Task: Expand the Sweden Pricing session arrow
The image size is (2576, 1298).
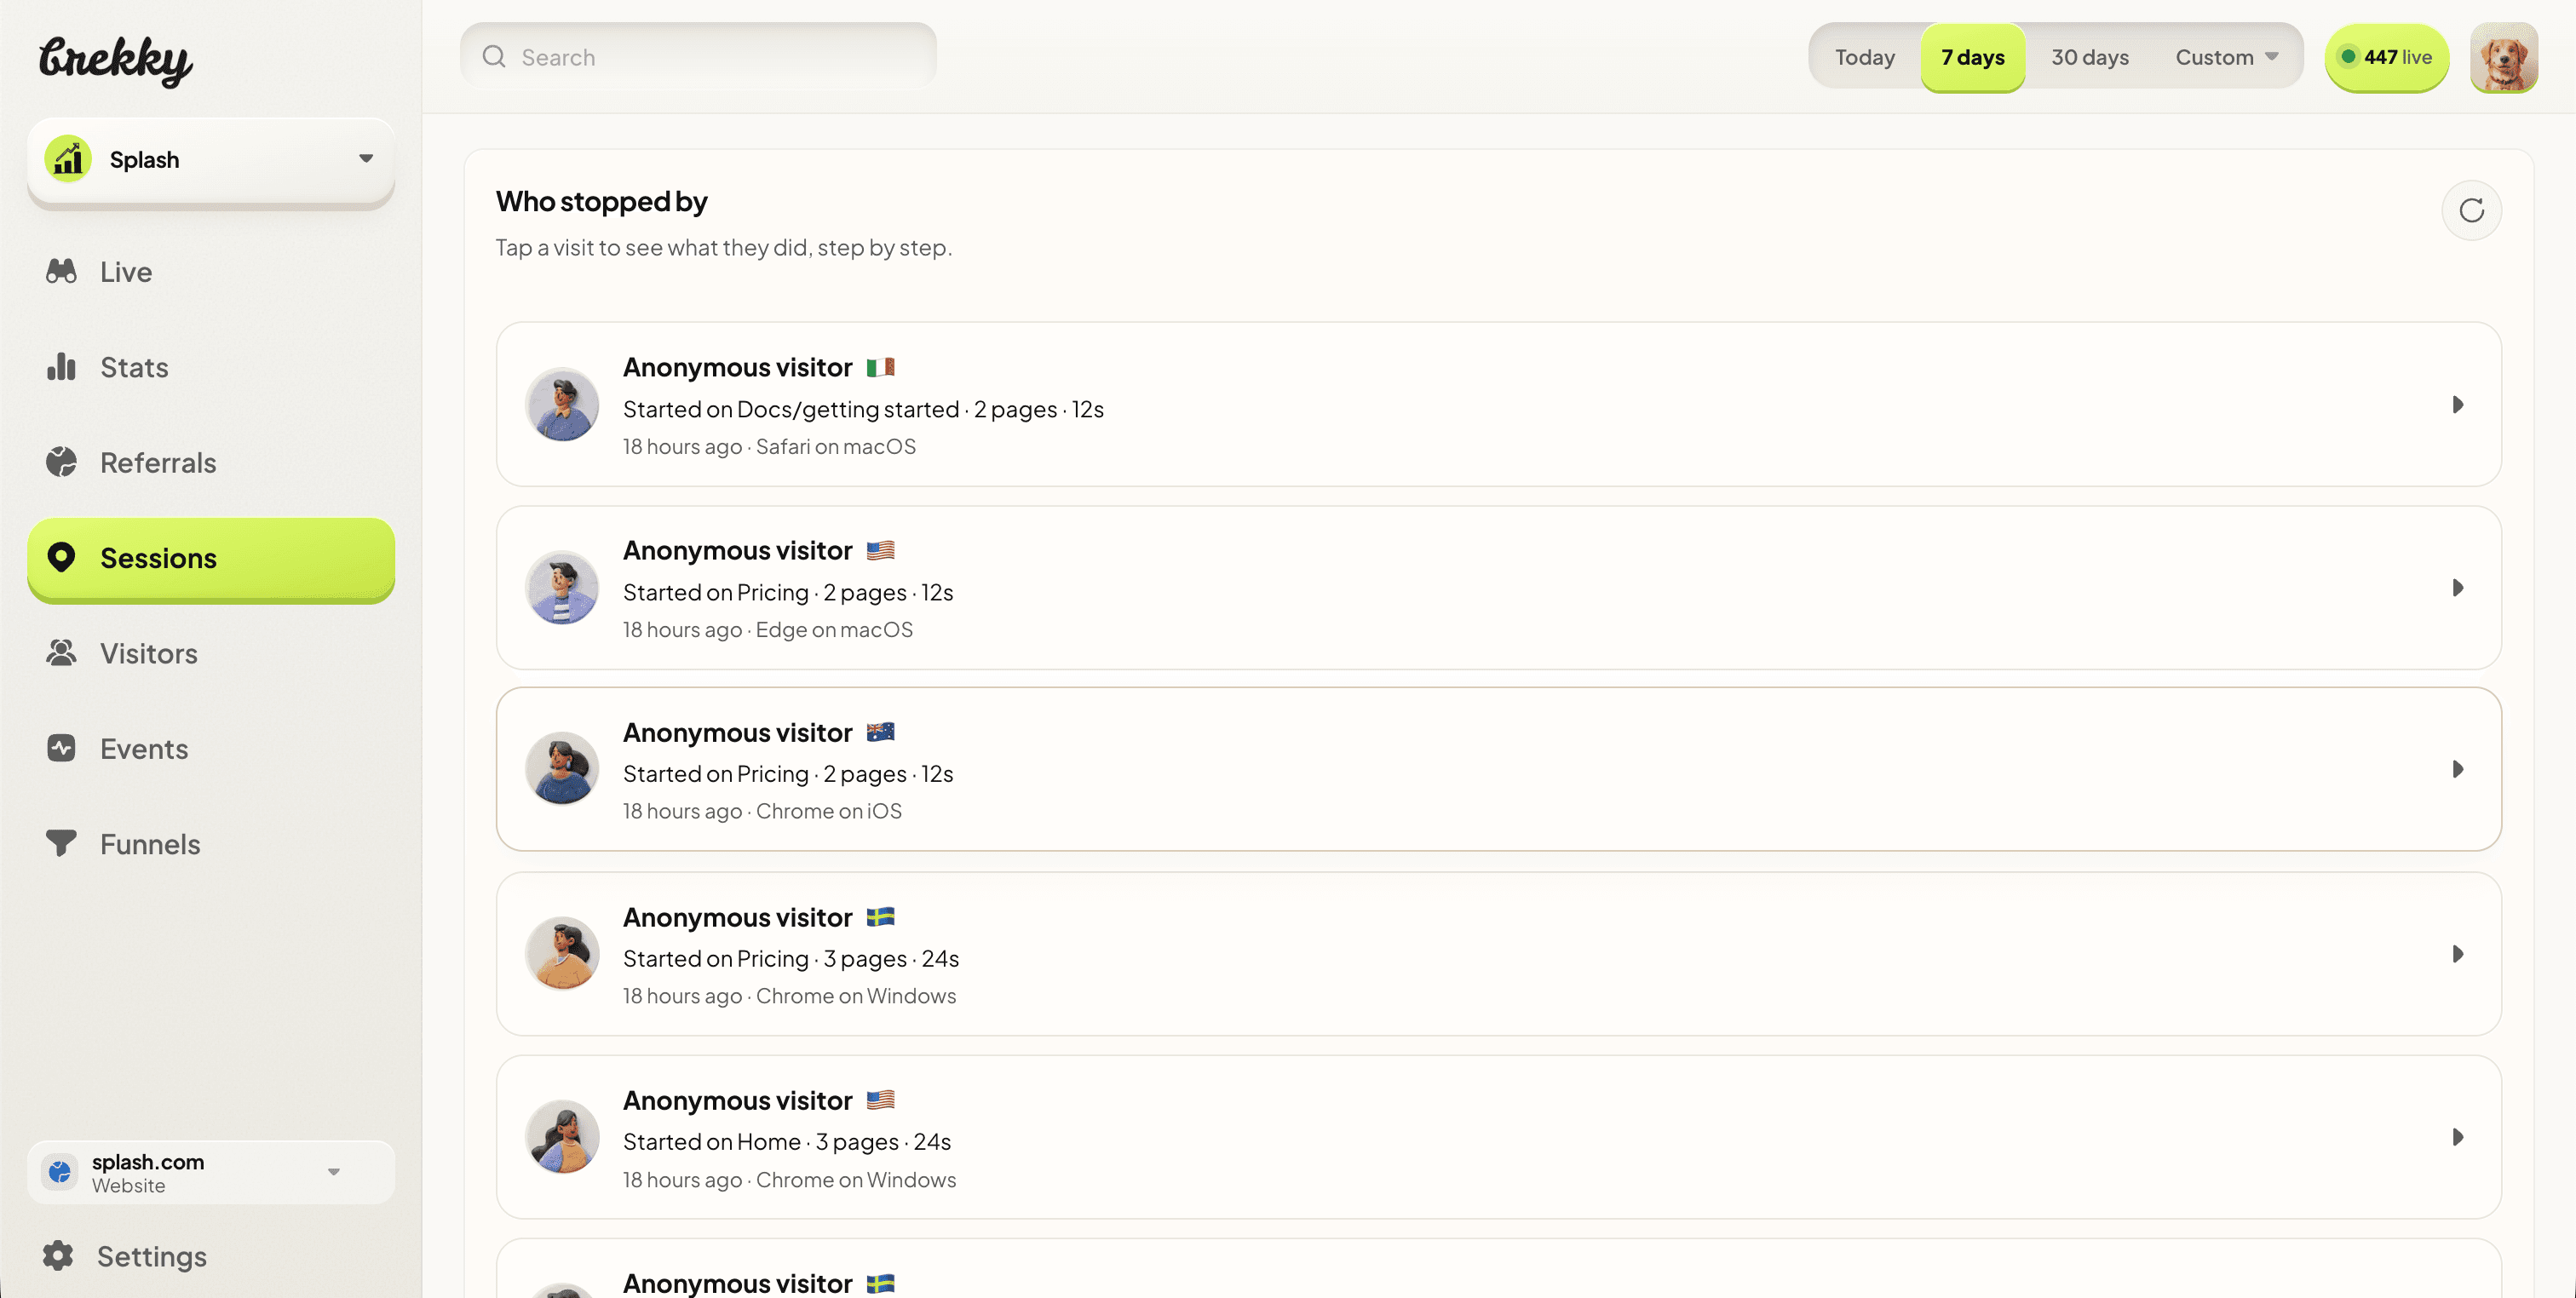Action: click(x=2457, y=954)
